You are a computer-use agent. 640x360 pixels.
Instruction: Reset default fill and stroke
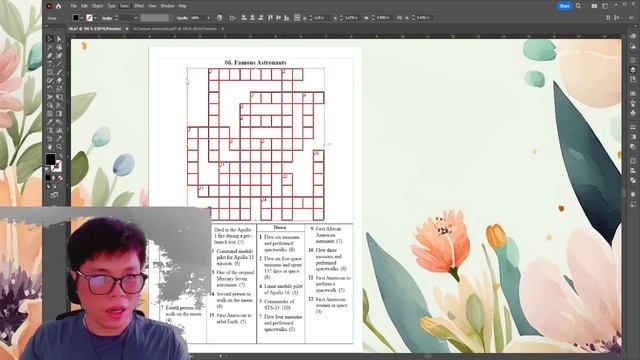[x=47, y=169]
